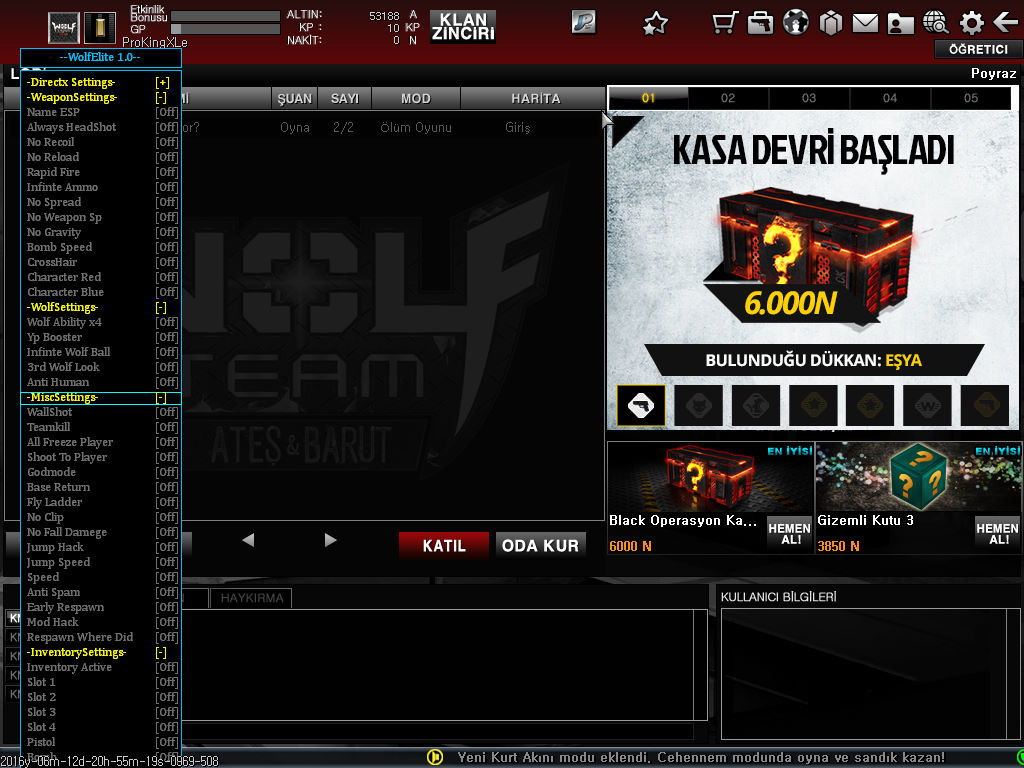
Task: Switch to banner tab 01
Action: click(x=648, y=98)
